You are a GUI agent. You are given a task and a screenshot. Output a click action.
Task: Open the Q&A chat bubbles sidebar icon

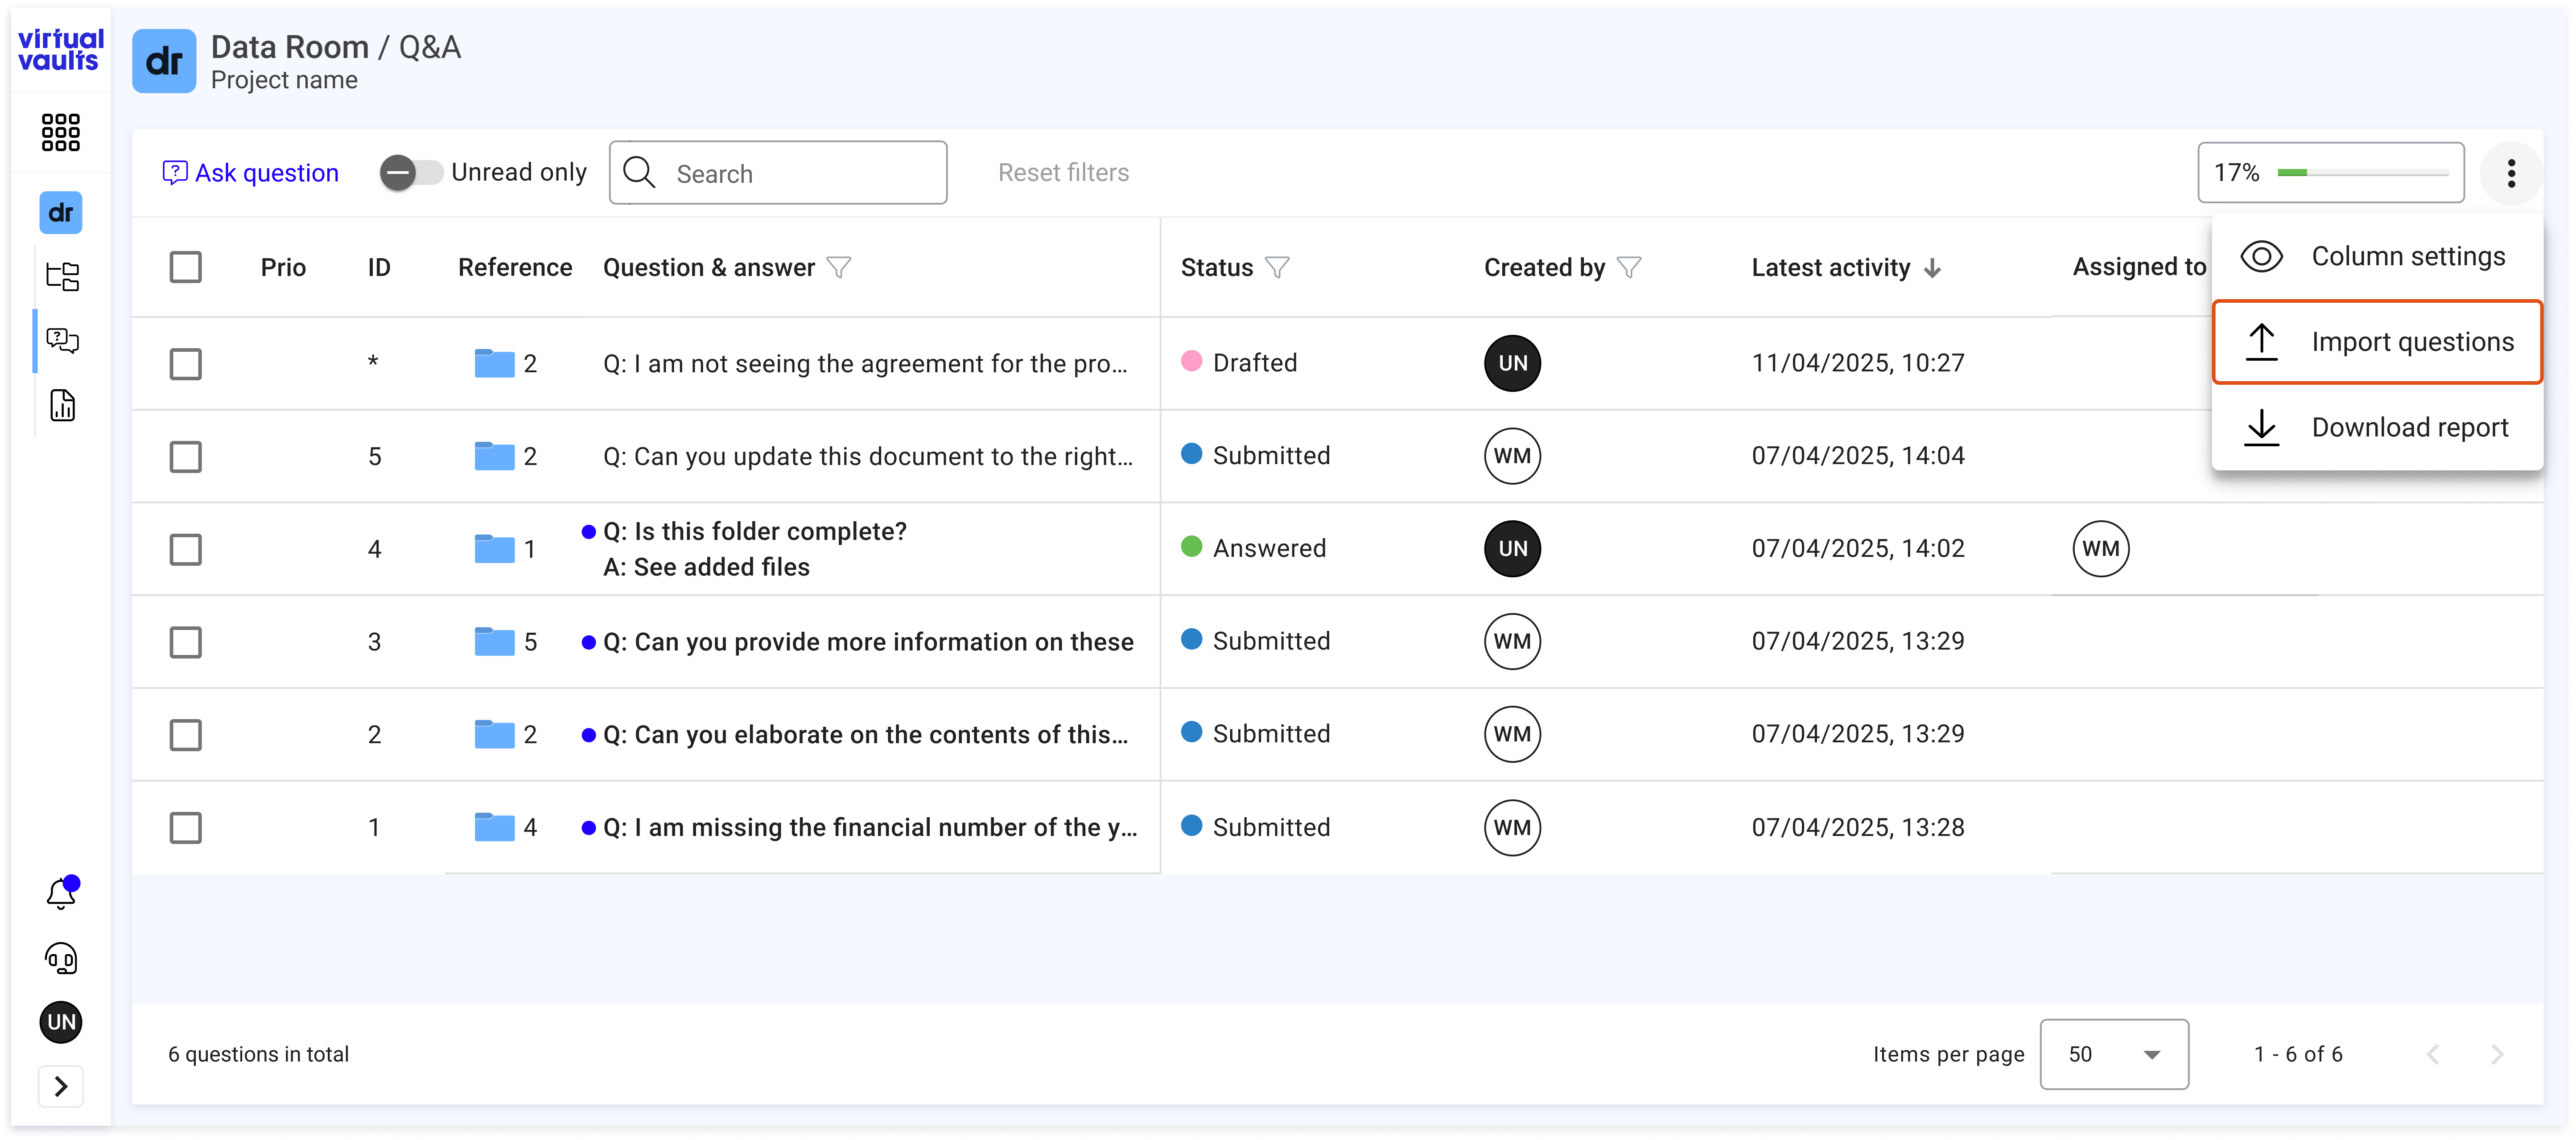point(62,341)
